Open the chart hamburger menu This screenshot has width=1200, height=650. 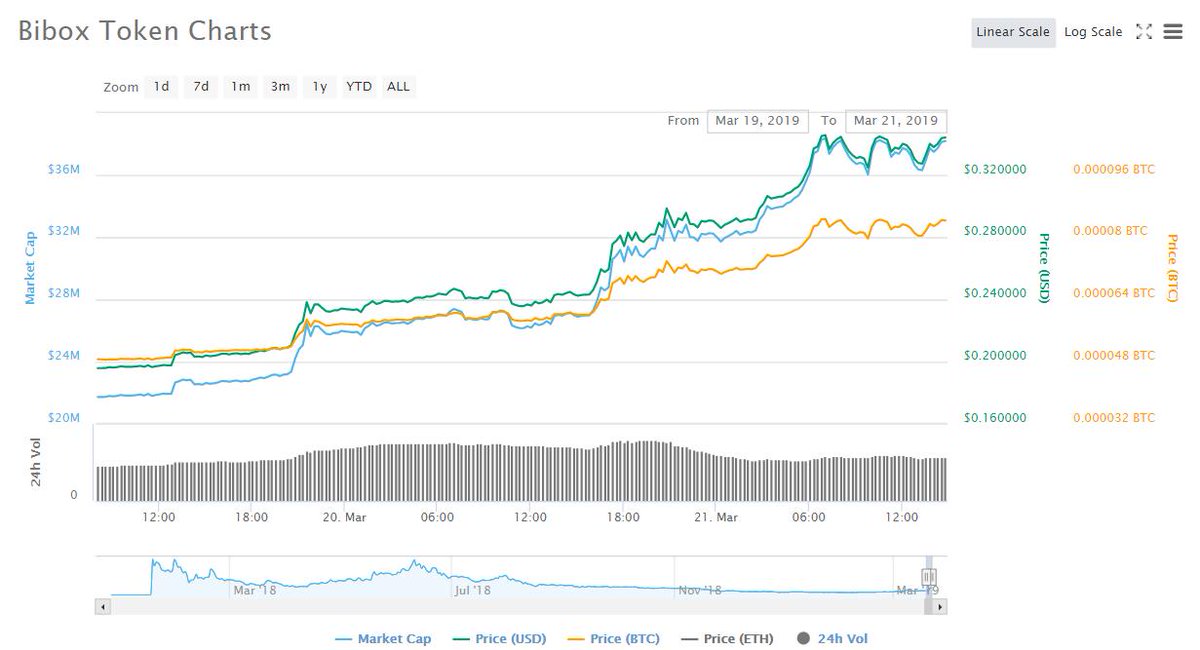[1173, 32]
